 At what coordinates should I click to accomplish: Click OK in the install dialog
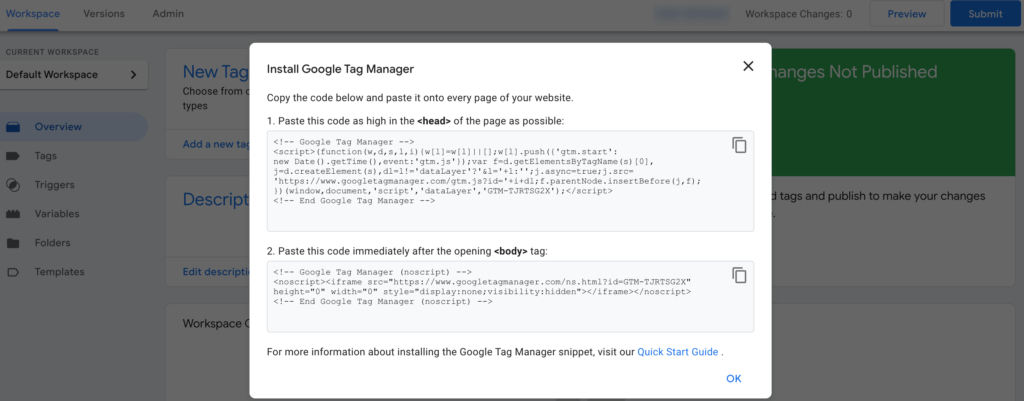tap(733, 379)
